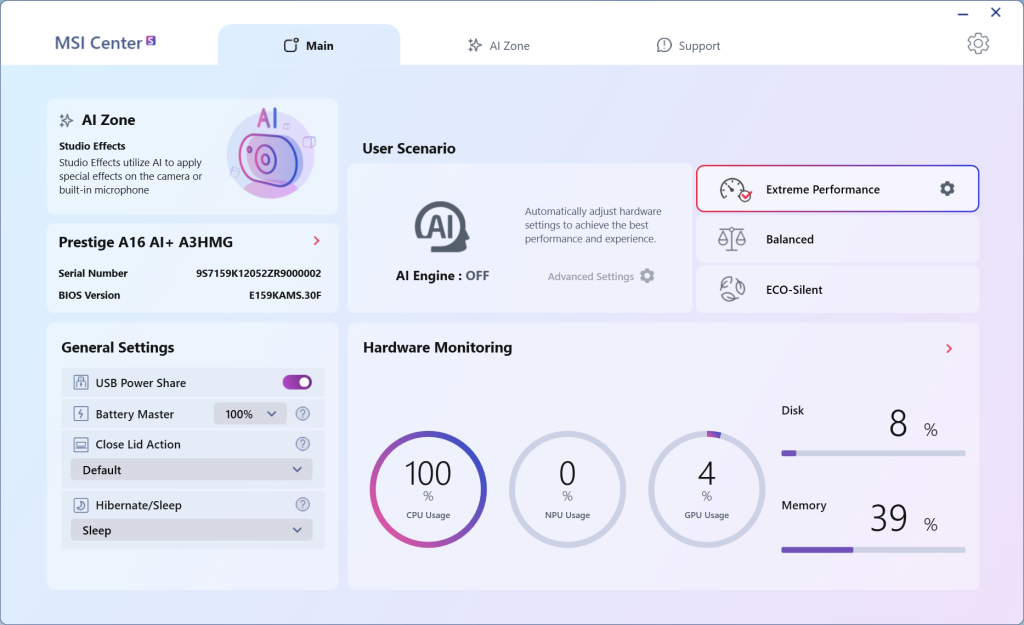Click the ECO-Silent leaf icon

click(732, 289)
